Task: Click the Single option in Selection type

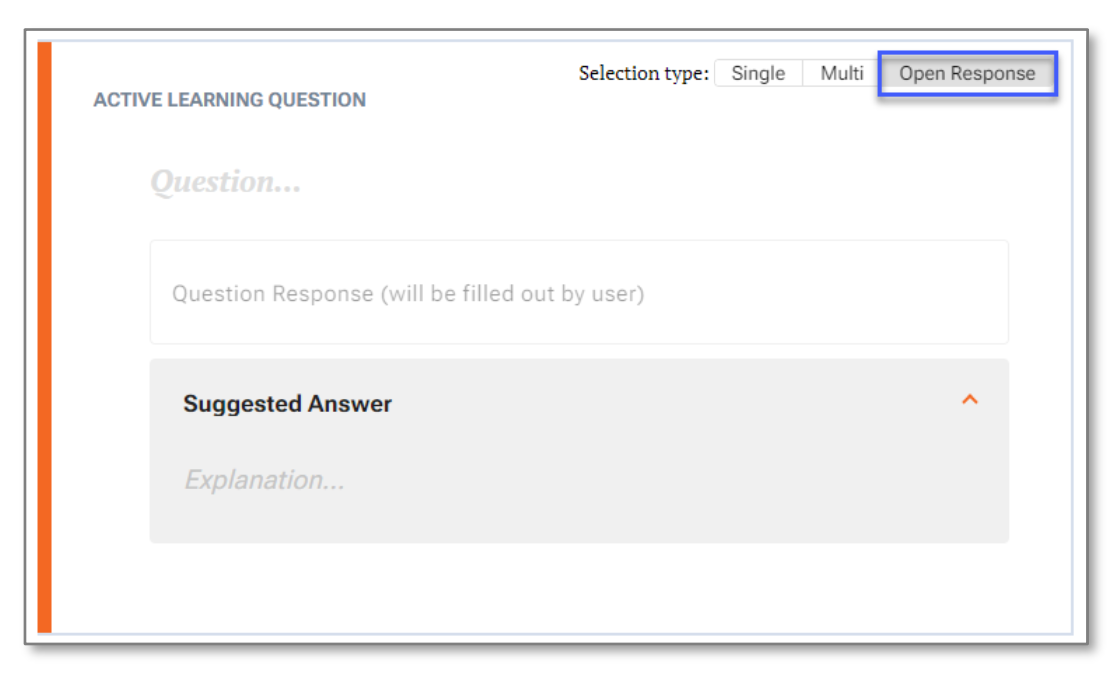Action: [757, 73]
